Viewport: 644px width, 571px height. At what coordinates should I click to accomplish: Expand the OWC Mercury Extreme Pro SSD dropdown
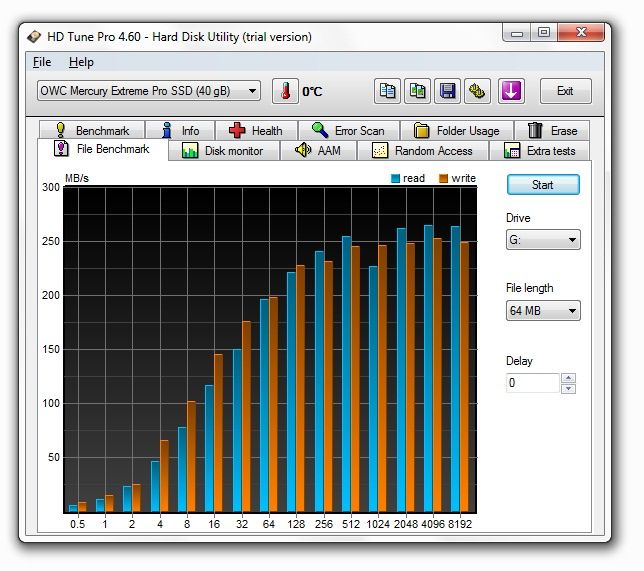coord(149,91)
